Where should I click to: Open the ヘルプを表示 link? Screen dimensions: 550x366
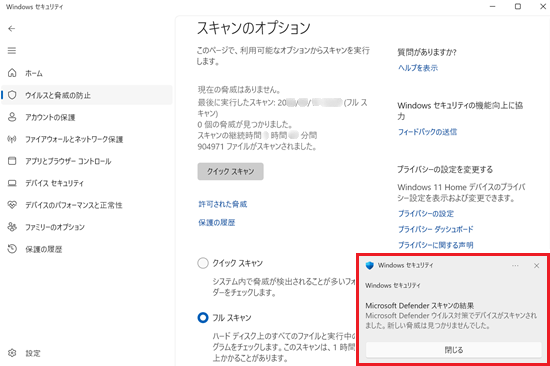pos(418,68)
